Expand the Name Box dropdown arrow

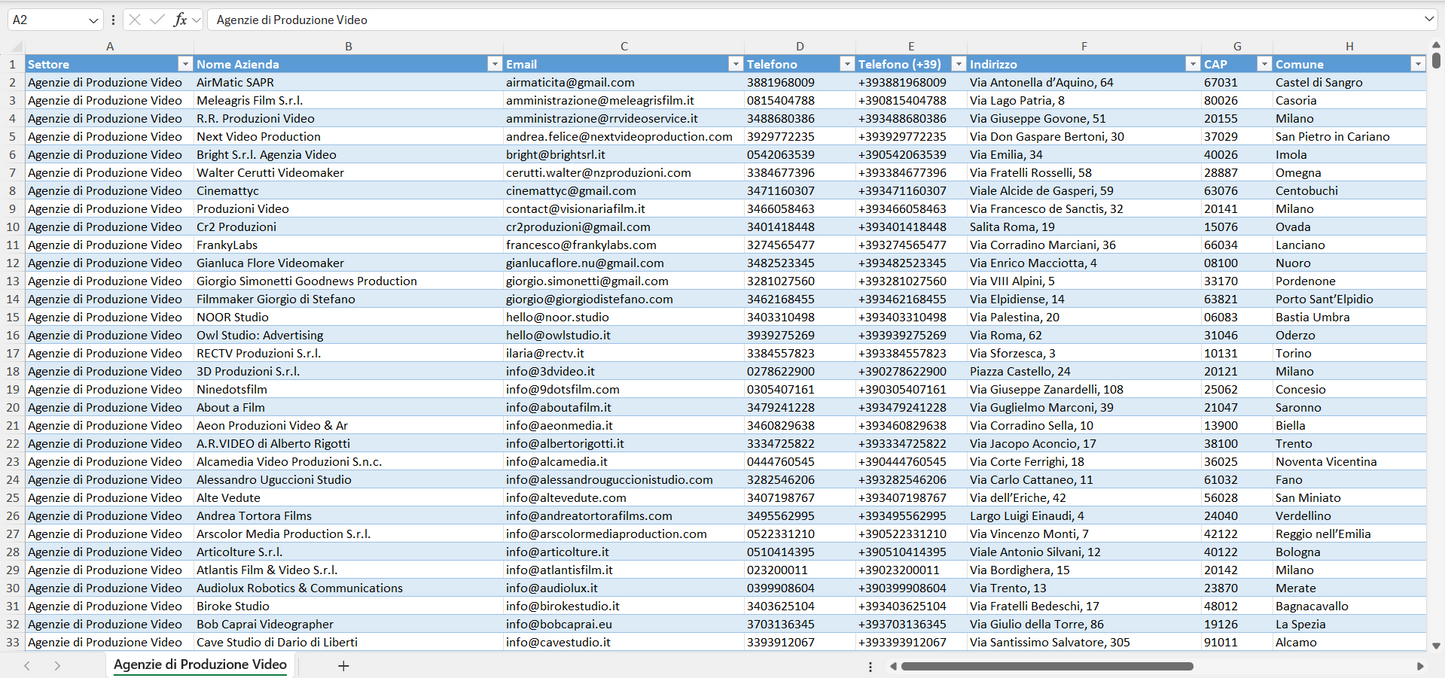click(x=94, y=20)
